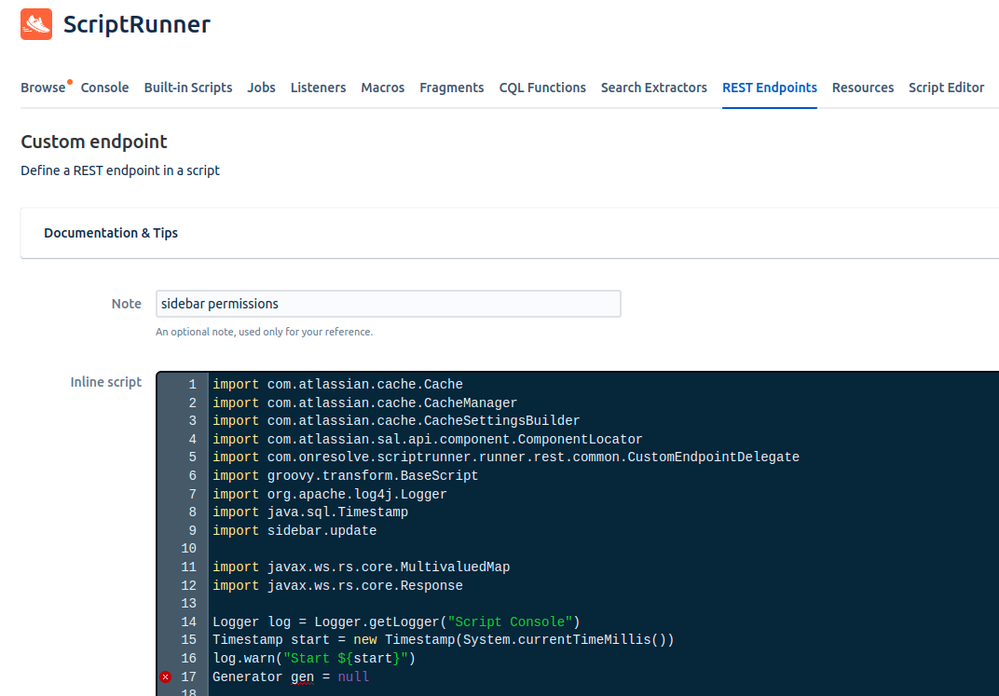This screenshot has height=696, width=999.
Task: Open the Resources tab
Action: (863, 87)
